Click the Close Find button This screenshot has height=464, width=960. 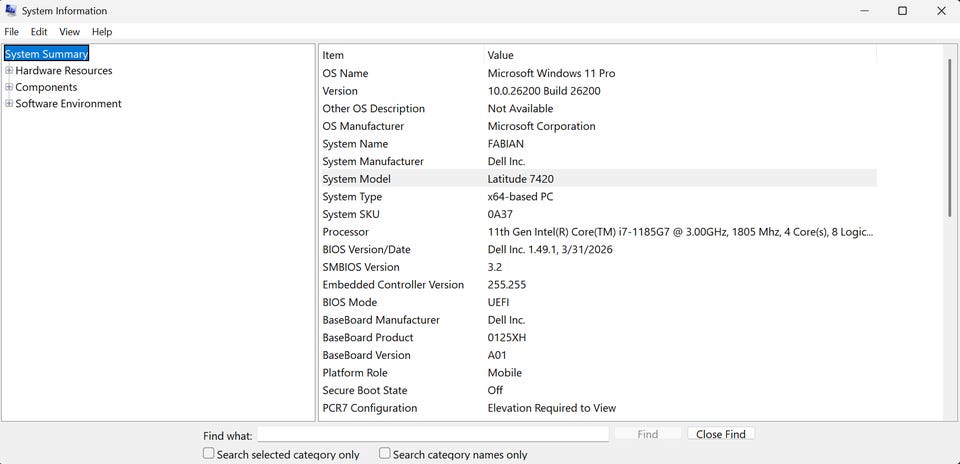[x=721, y=434]
